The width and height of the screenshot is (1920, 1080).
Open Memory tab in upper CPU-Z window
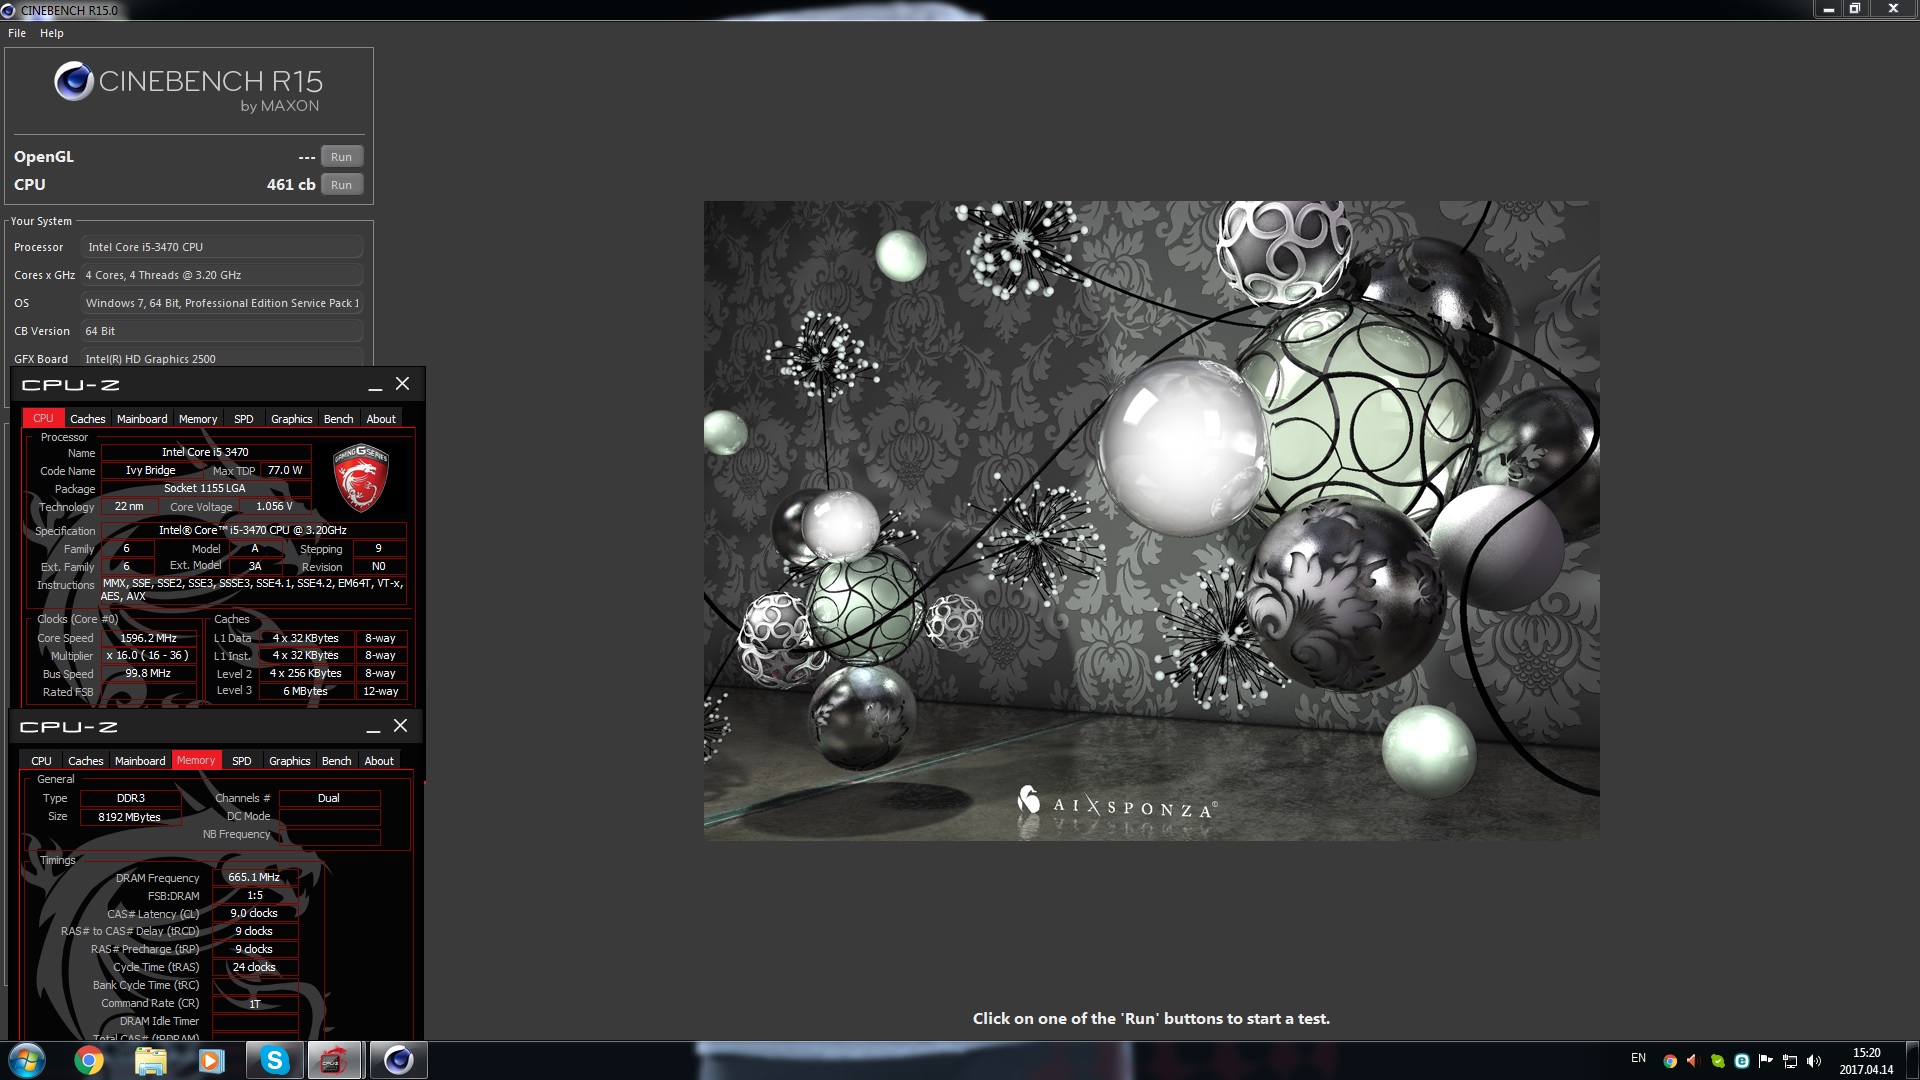(x=198, y=419)
